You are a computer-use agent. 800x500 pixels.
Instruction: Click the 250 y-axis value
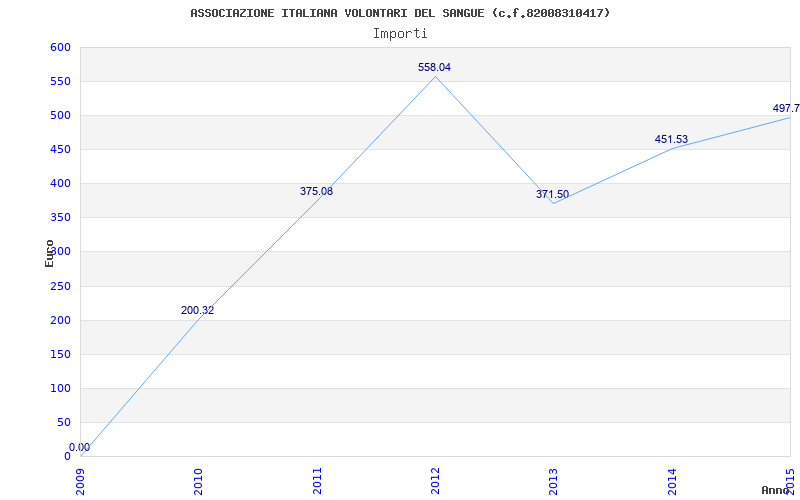point(60,286)
